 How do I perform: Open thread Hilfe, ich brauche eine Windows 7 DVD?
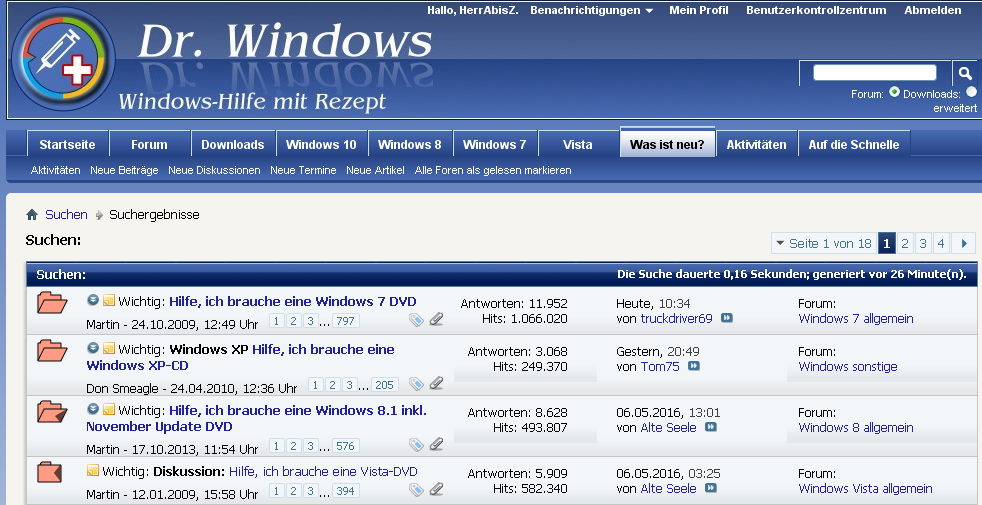292,301
